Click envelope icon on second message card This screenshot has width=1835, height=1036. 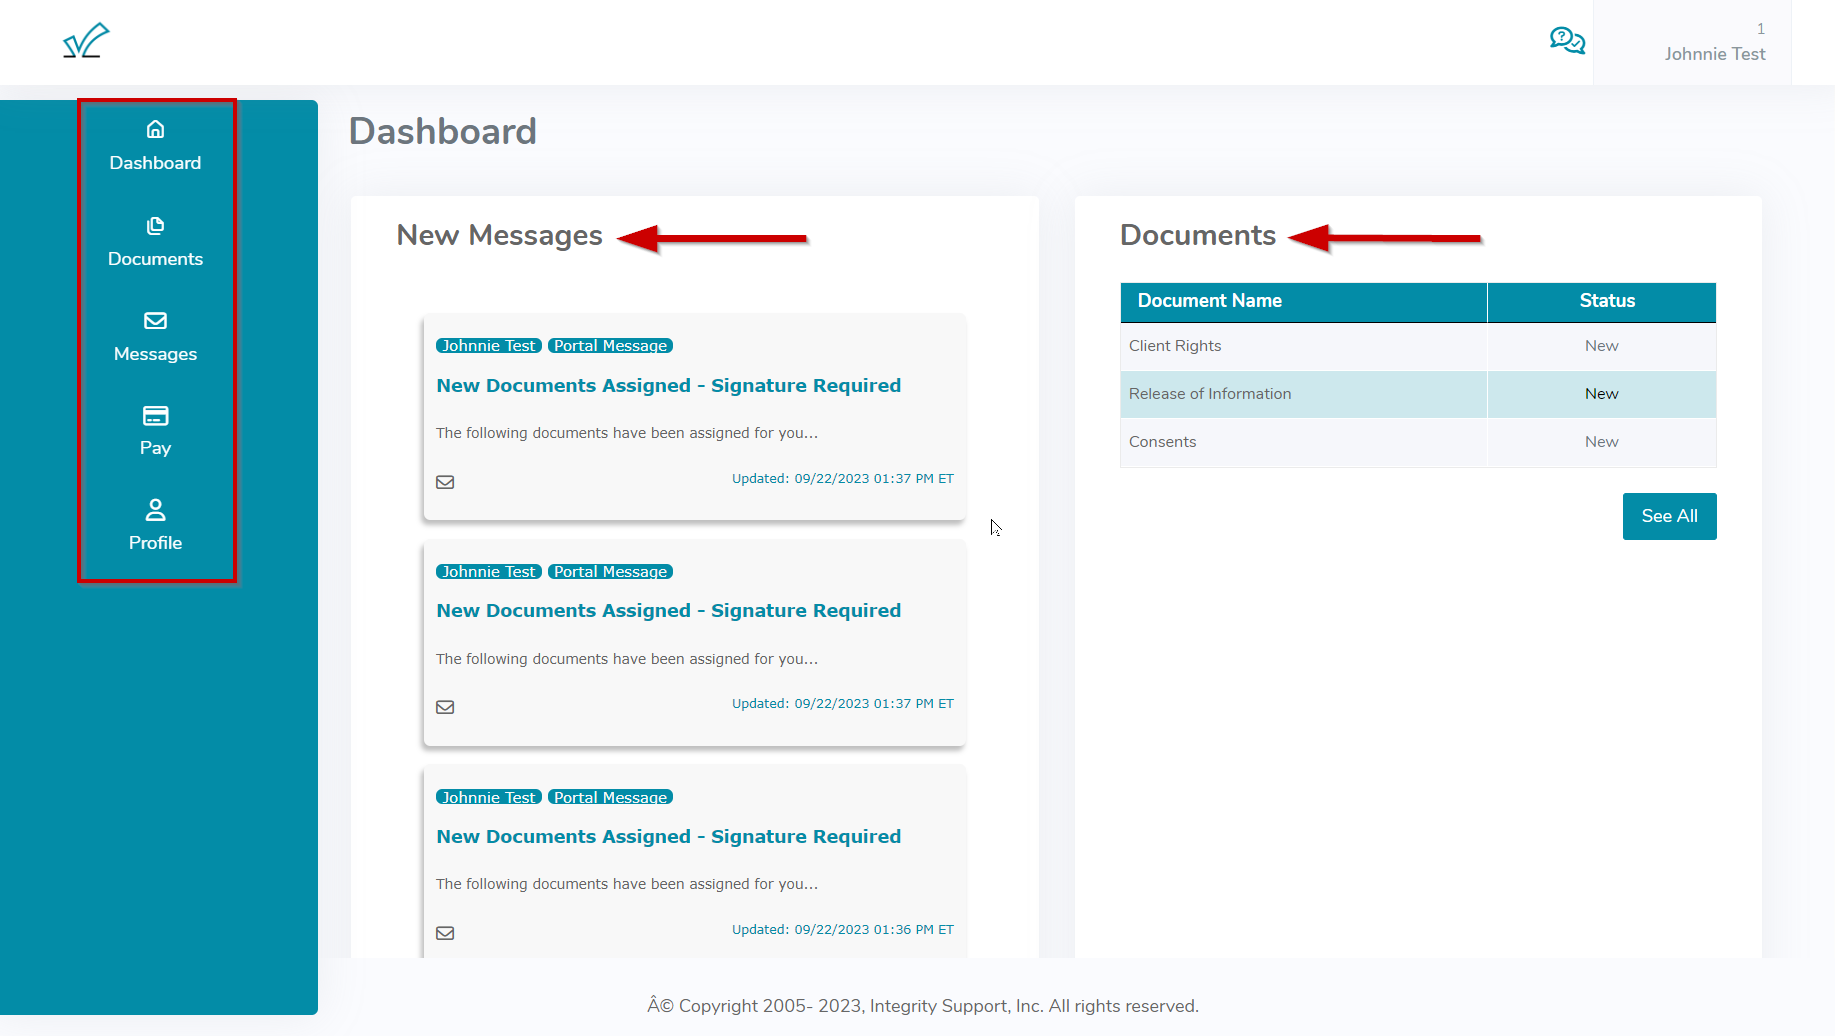445,707
